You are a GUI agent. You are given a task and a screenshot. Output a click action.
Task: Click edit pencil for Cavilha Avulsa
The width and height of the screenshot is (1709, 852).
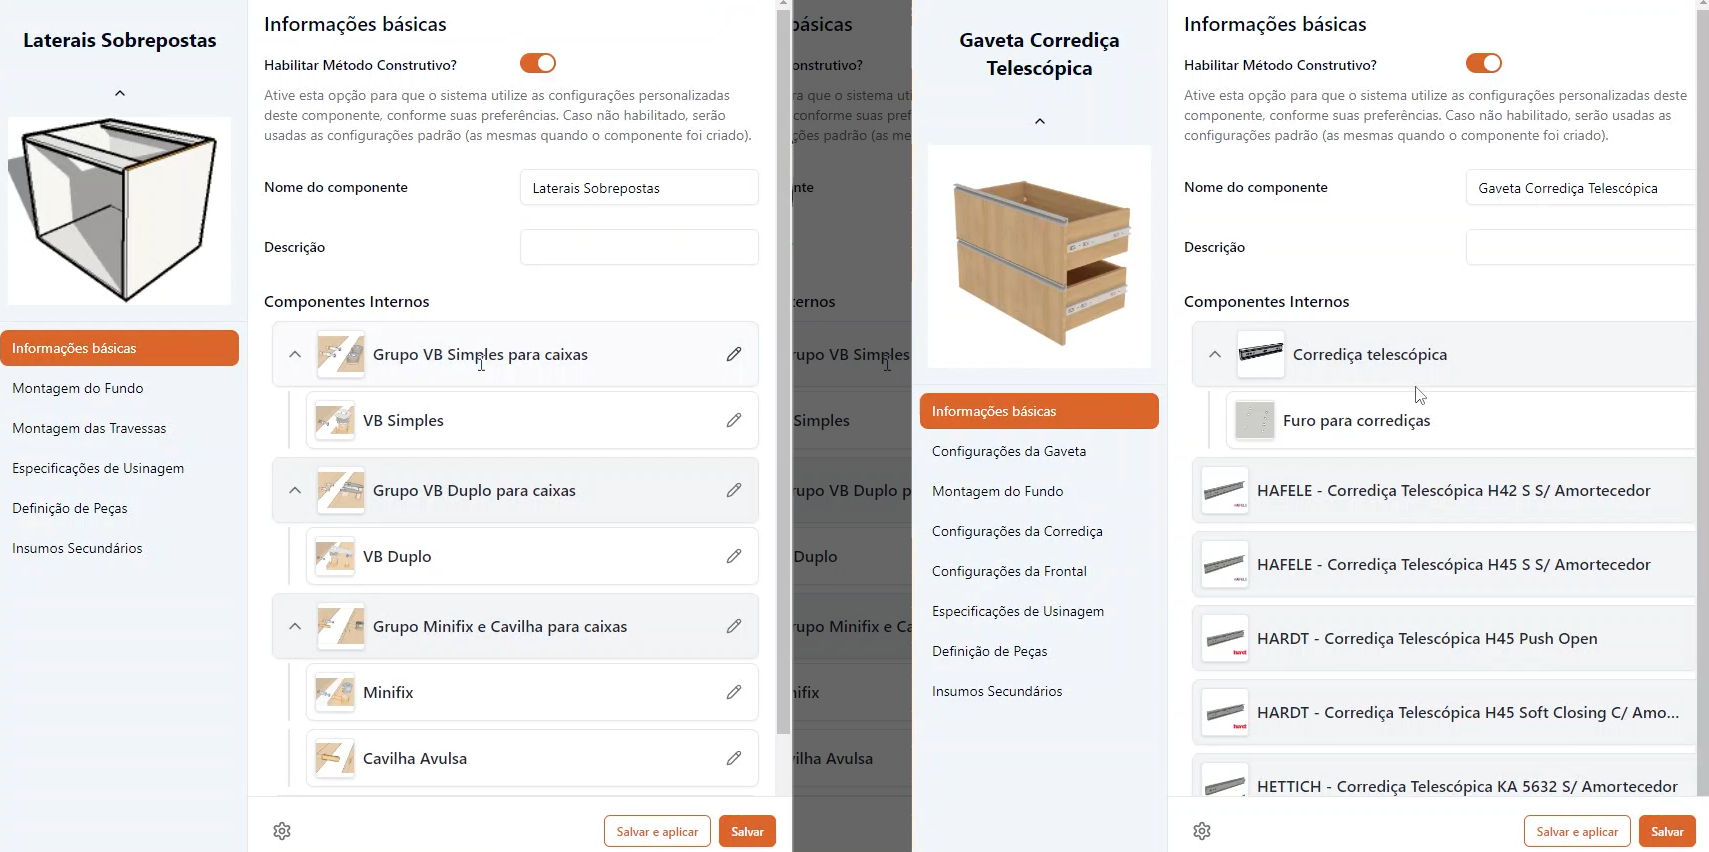pos(733,758)
